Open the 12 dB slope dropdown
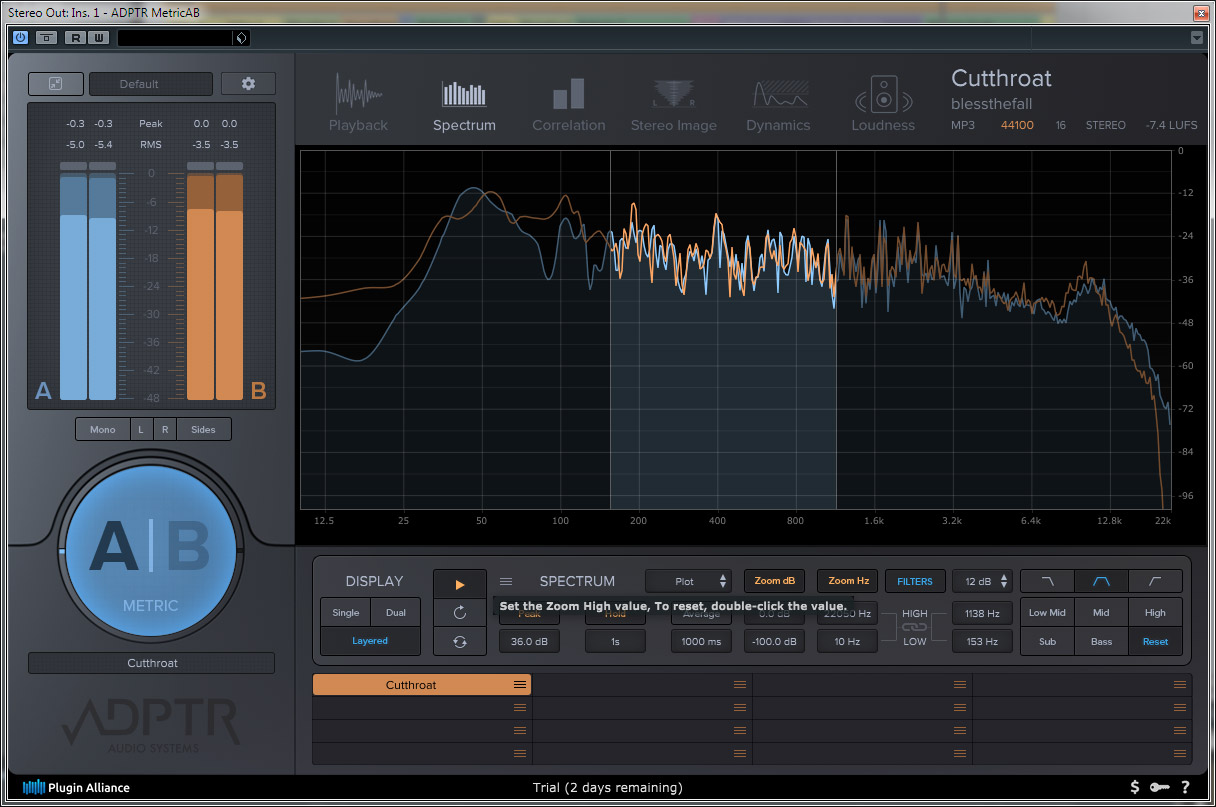The image size is (1216, 807). click(x=982, y=581)
